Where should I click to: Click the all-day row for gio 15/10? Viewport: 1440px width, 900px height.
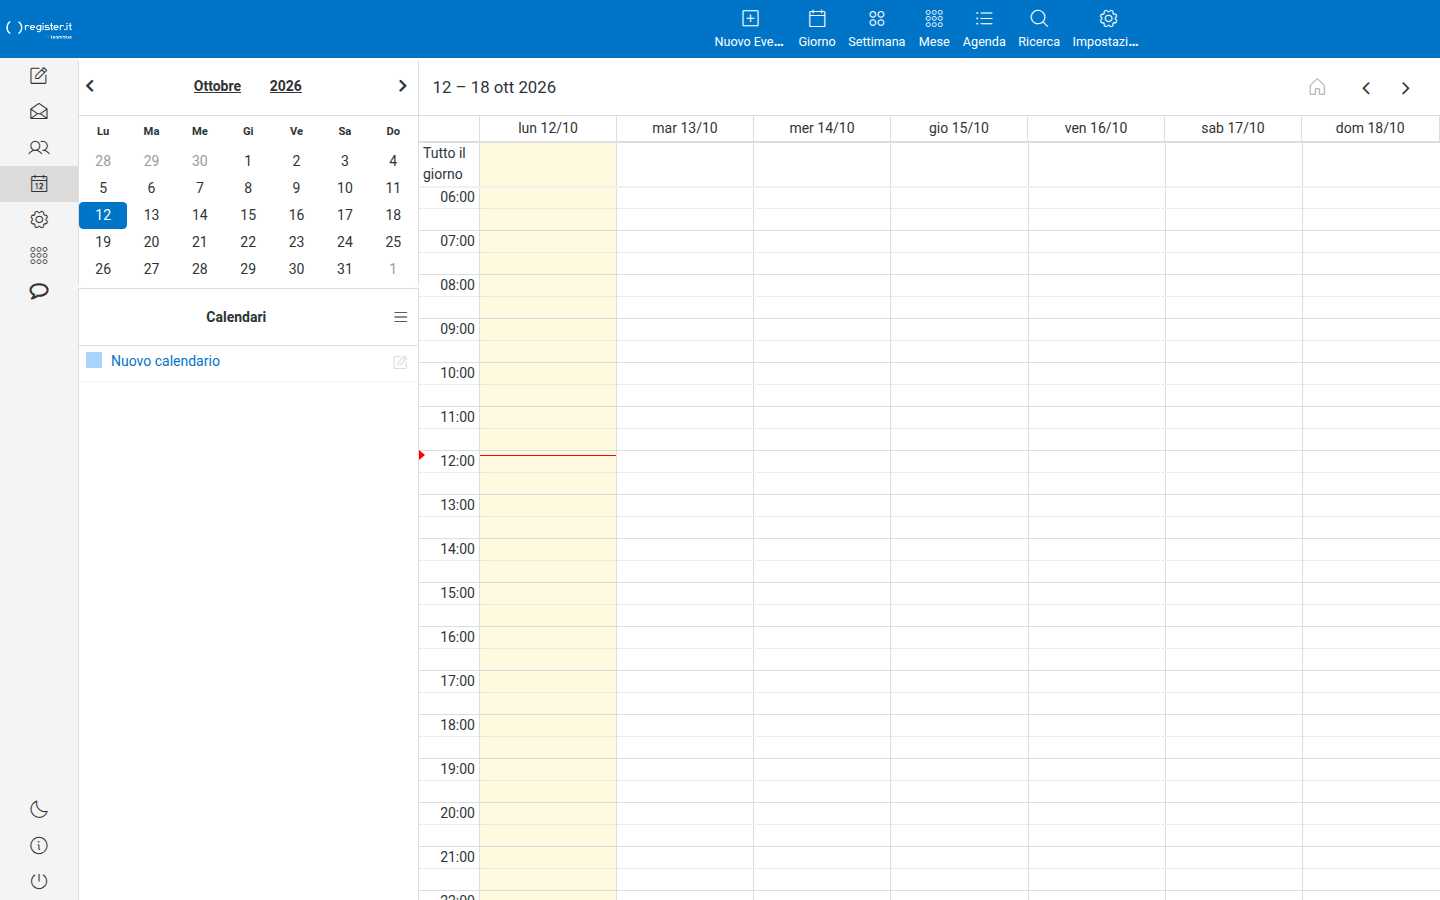pos(959,164)
